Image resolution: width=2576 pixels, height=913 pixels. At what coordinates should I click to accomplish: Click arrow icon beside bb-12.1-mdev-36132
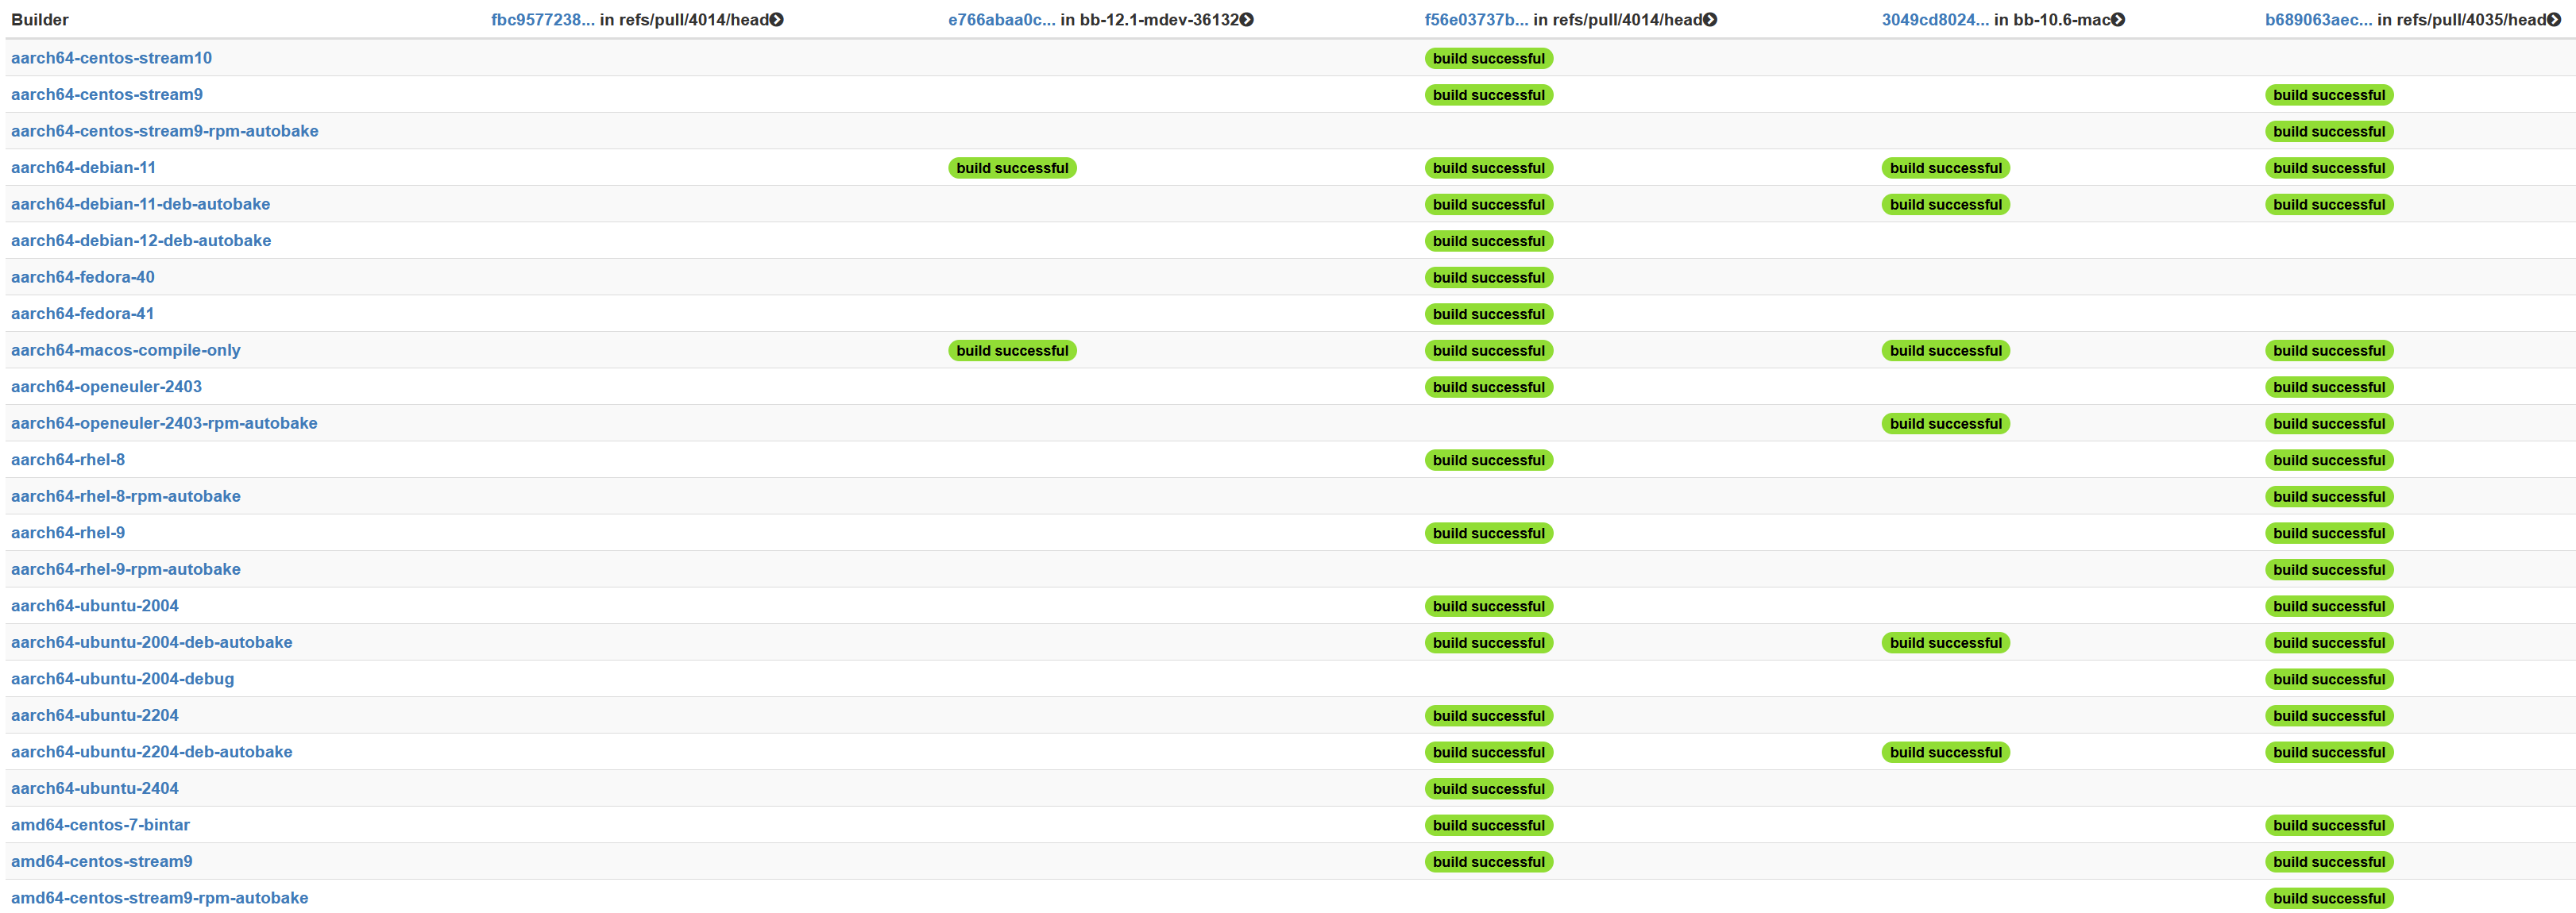tap(1247, 20)
